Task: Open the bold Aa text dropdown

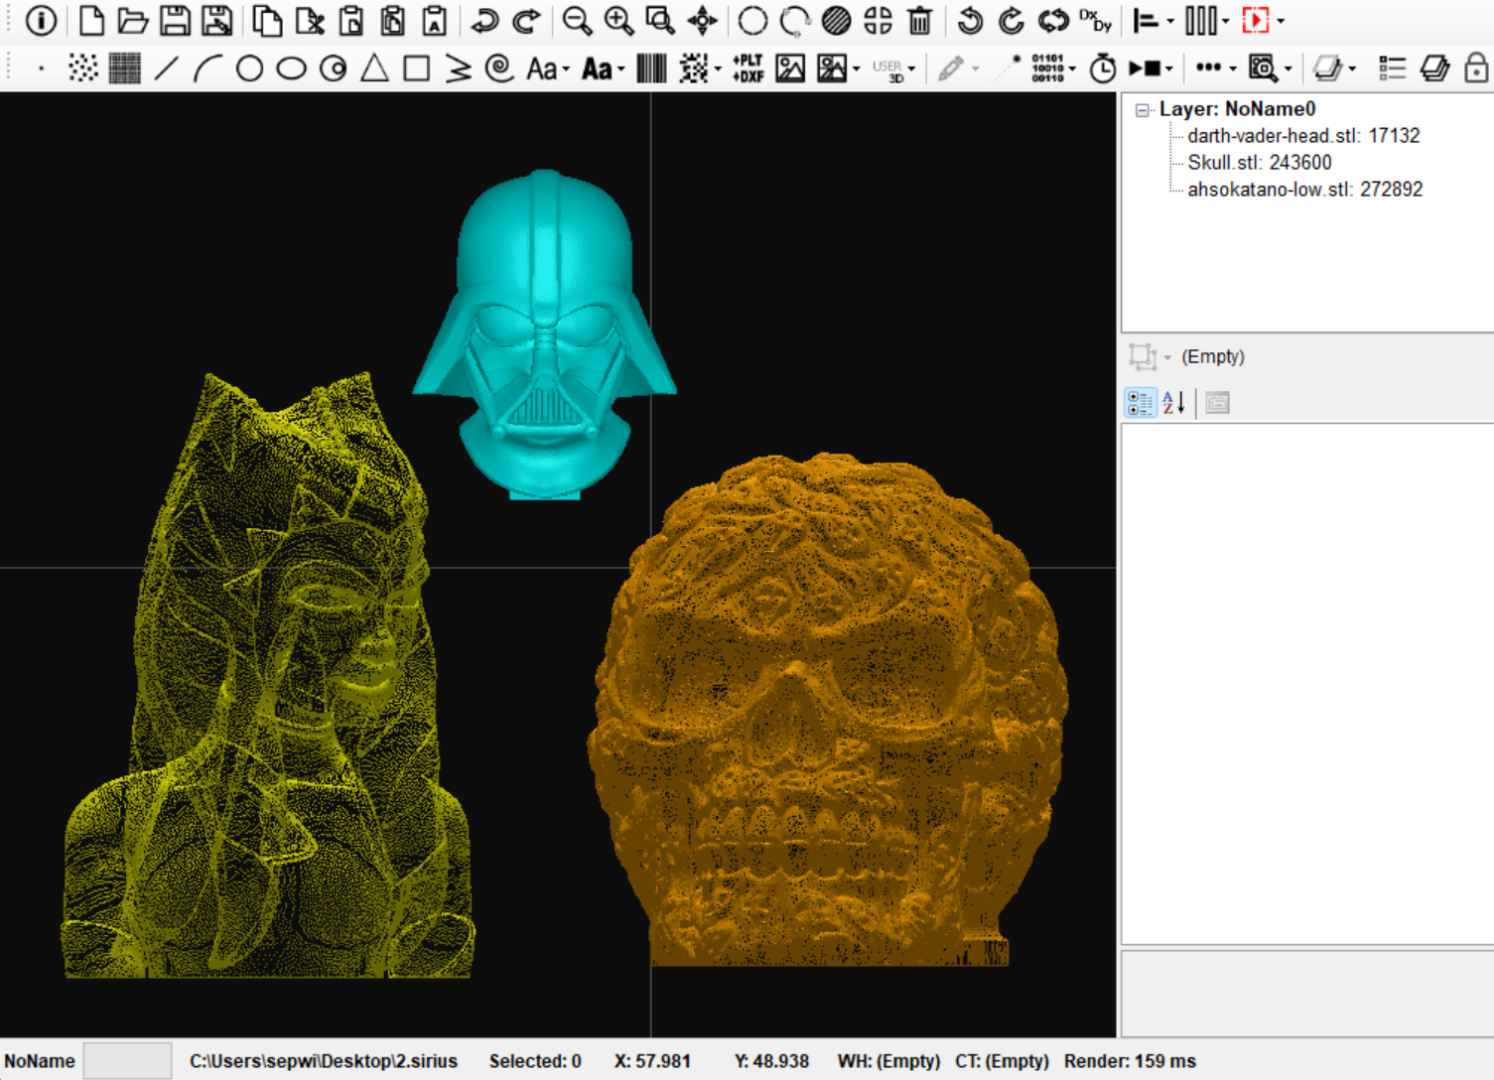Action: click(621, 69)
